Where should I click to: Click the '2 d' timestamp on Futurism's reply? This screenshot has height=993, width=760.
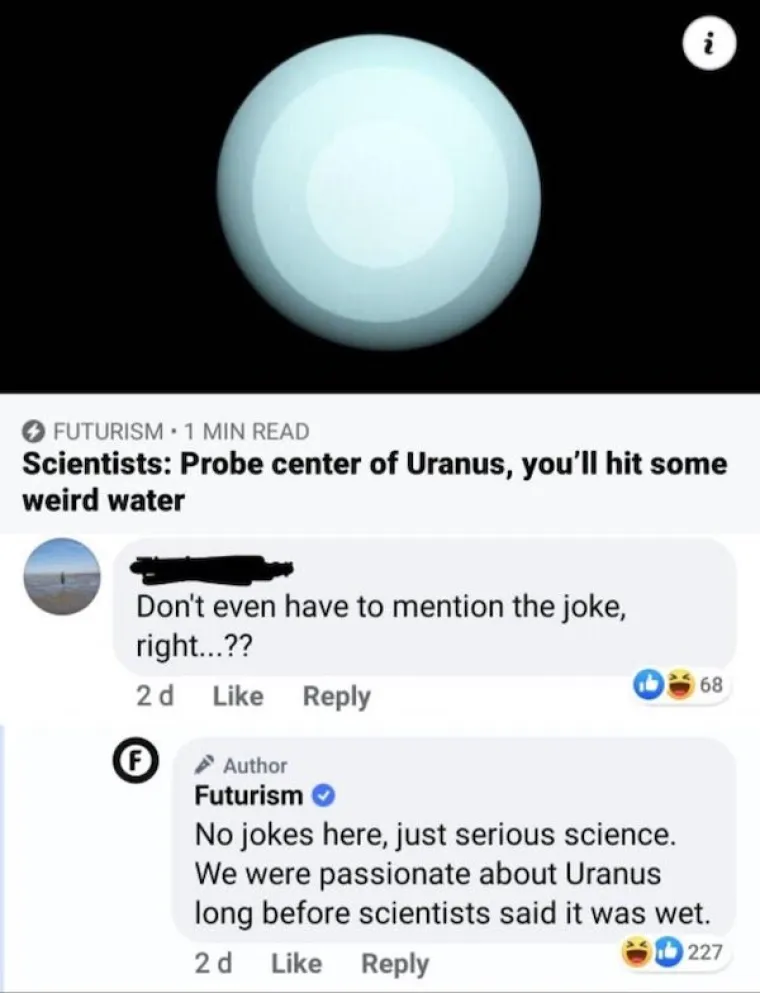[212, 963]
